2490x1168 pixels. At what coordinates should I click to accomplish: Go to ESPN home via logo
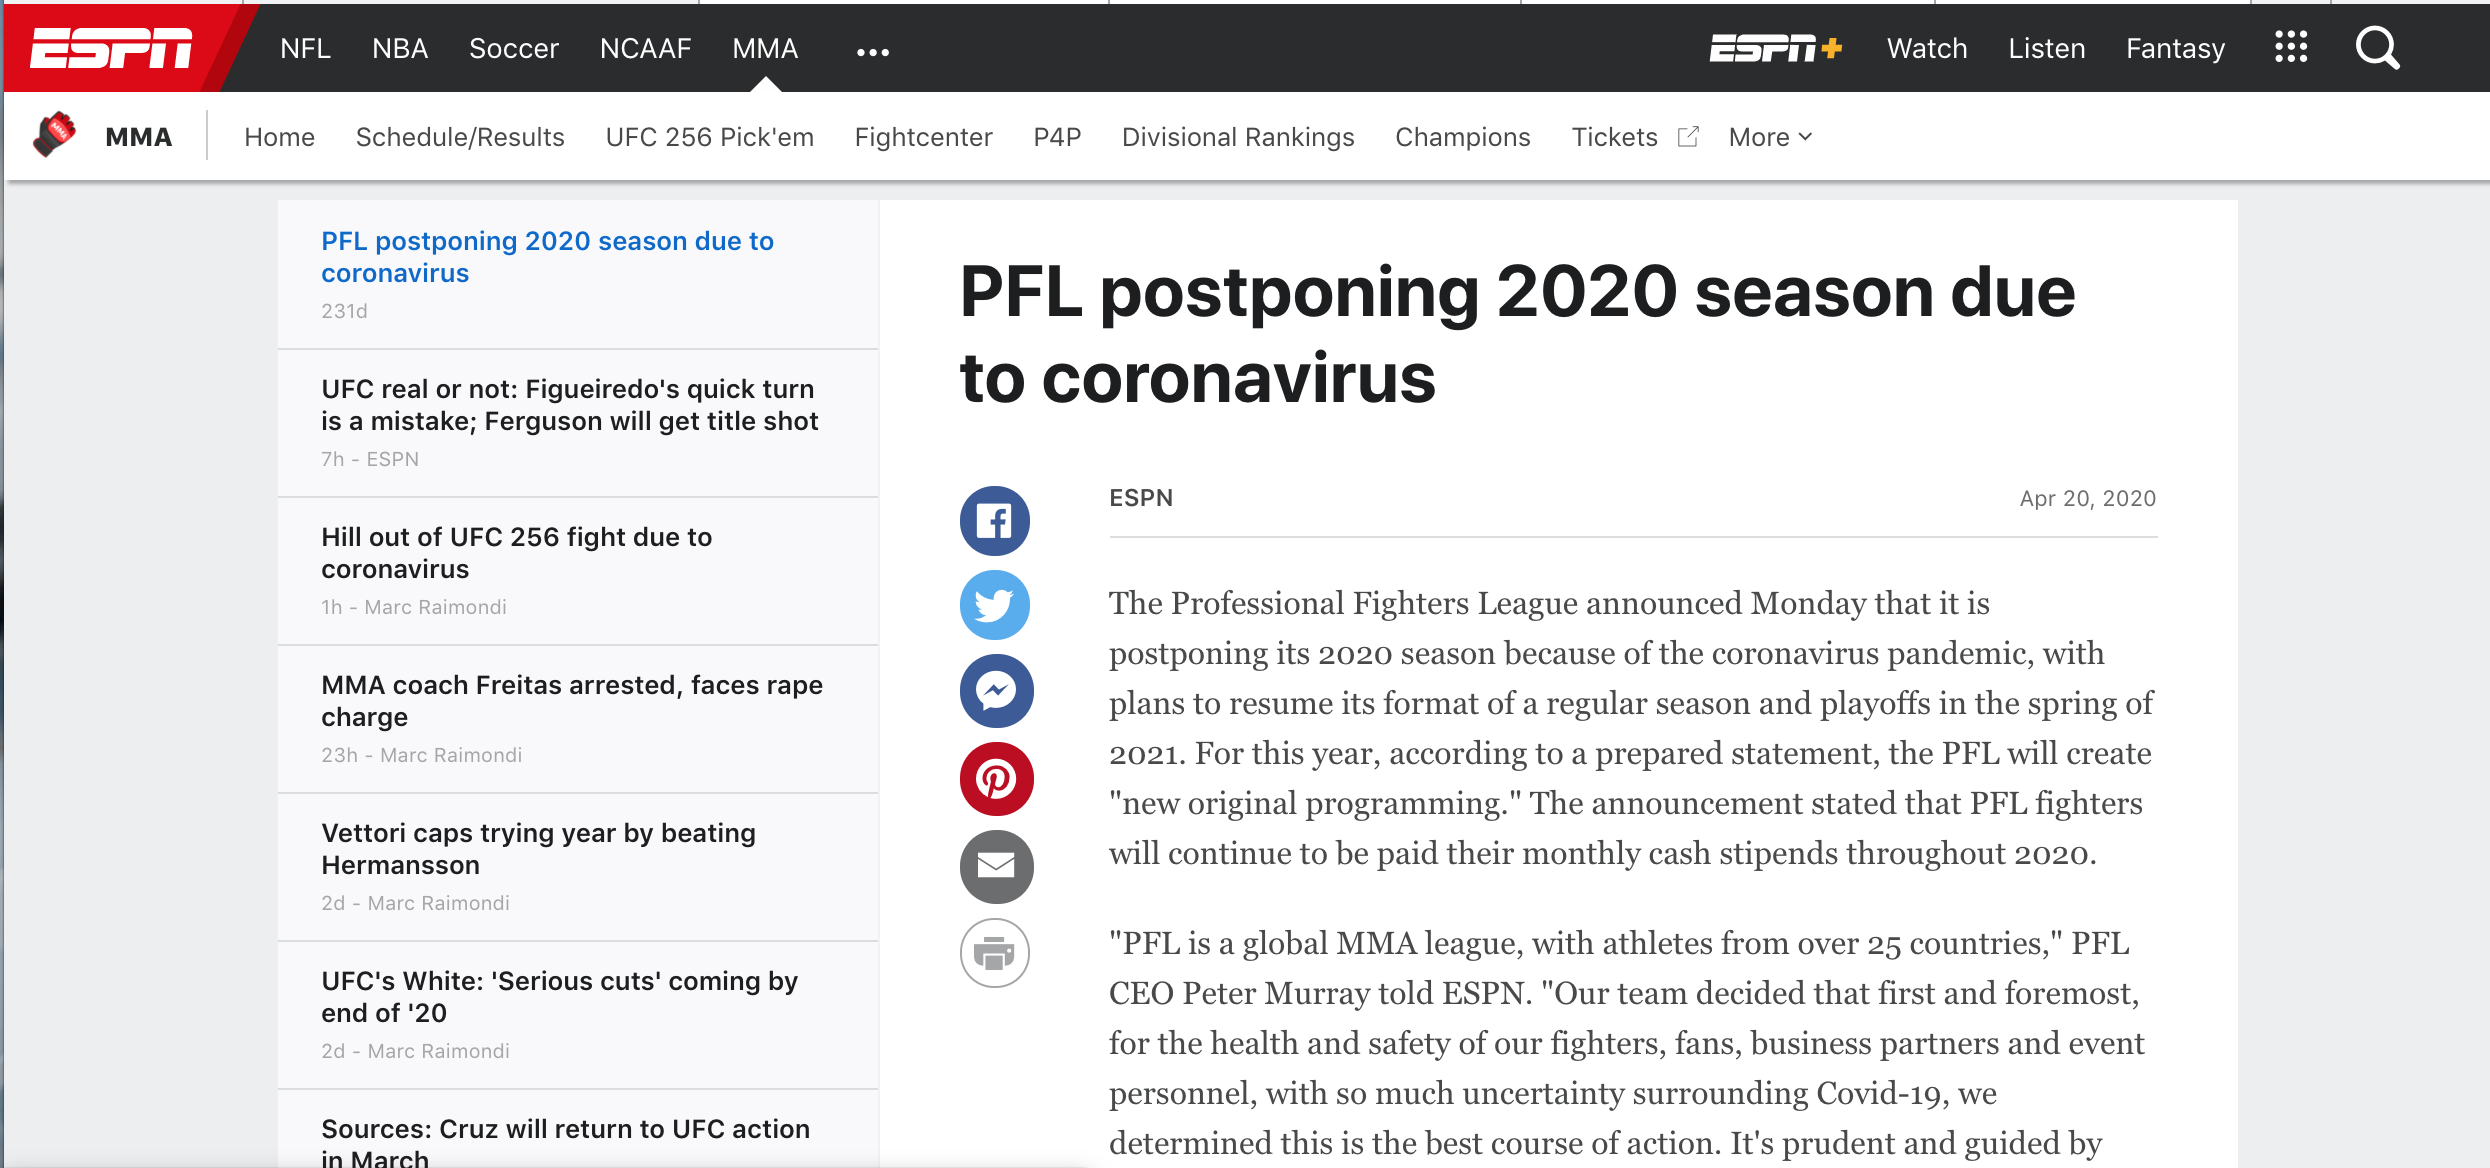(111, 48)
